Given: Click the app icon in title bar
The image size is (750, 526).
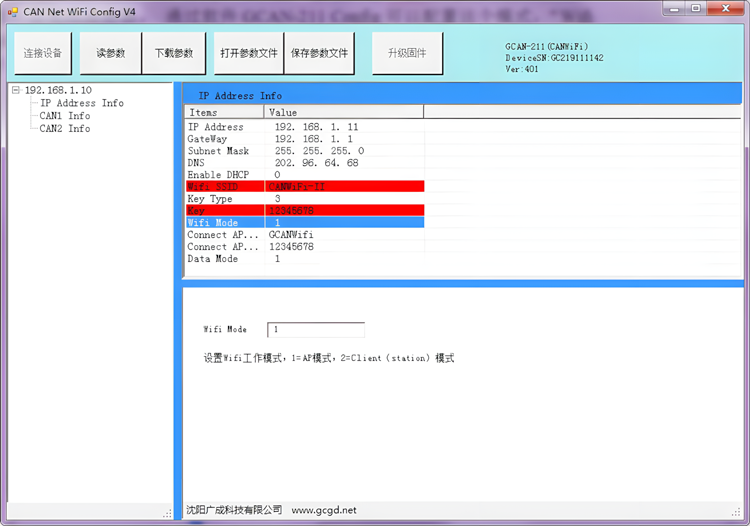Looking at the screenshot, I should click(x=12, y=11).
